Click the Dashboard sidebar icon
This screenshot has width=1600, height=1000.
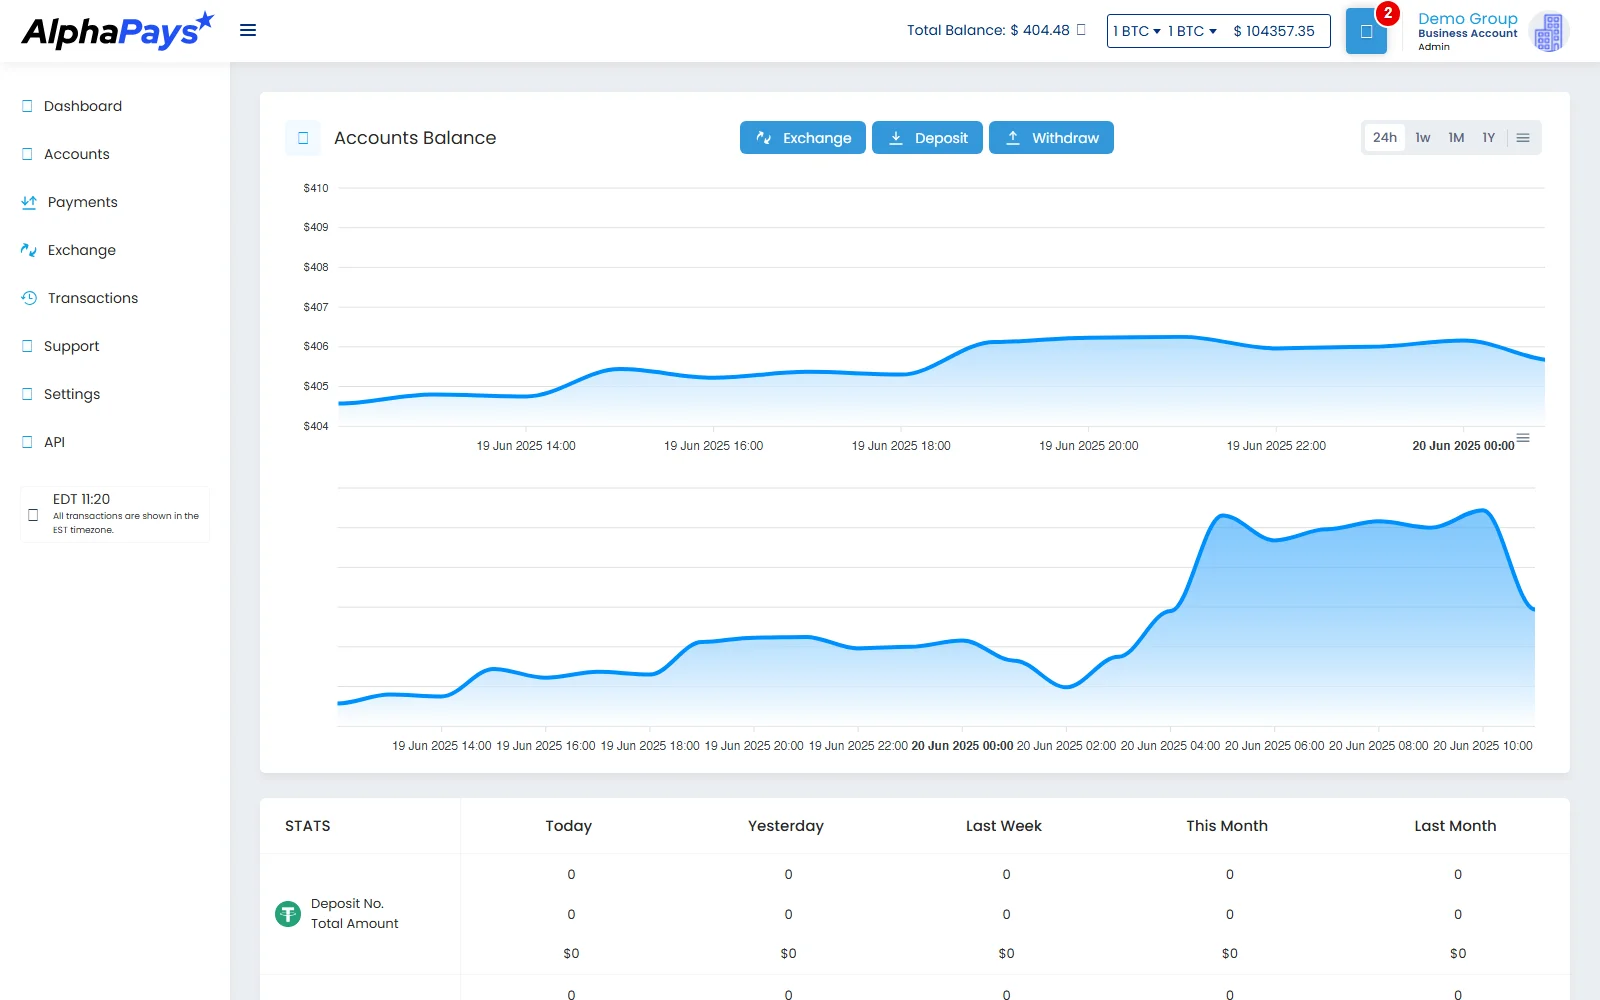(x=27, y=106)
